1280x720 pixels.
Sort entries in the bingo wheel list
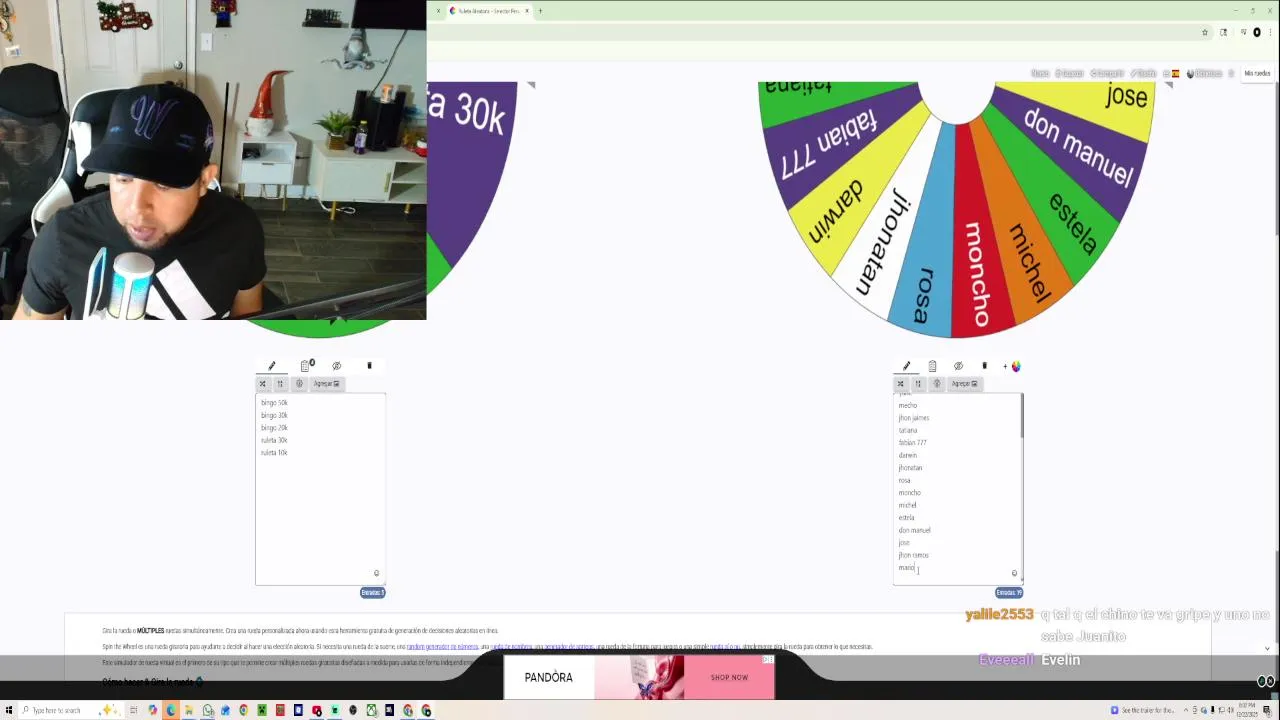point(280,384)
